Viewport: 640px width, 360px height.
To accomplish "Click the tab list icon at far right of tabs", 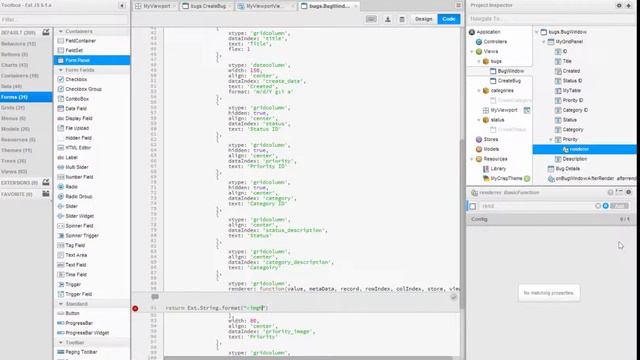I will point(458,5).
